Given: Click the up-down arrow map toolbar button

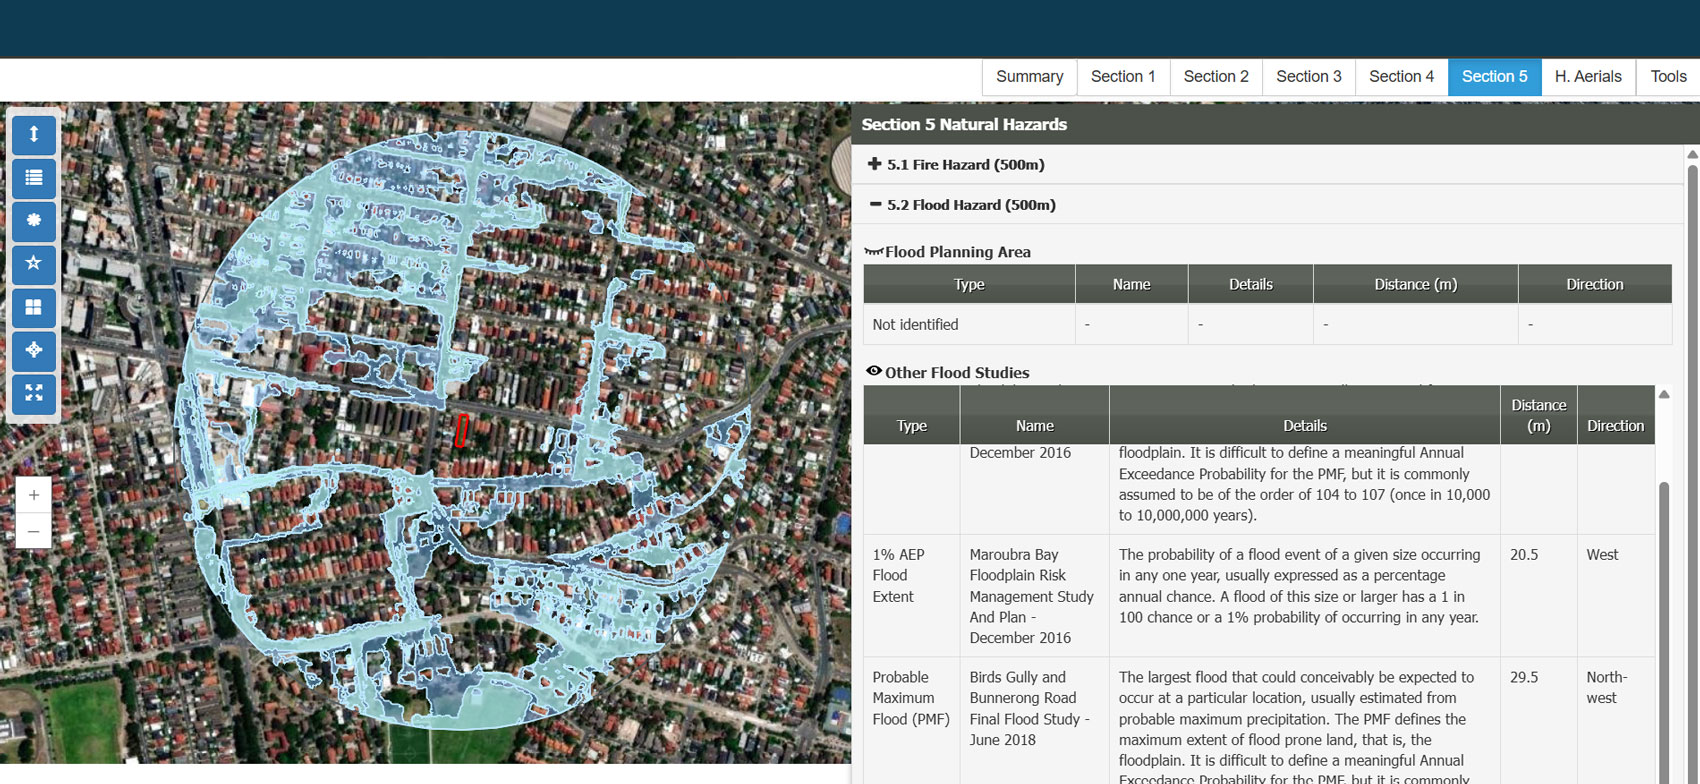Looking at the screenshot, I should (33, 135).
